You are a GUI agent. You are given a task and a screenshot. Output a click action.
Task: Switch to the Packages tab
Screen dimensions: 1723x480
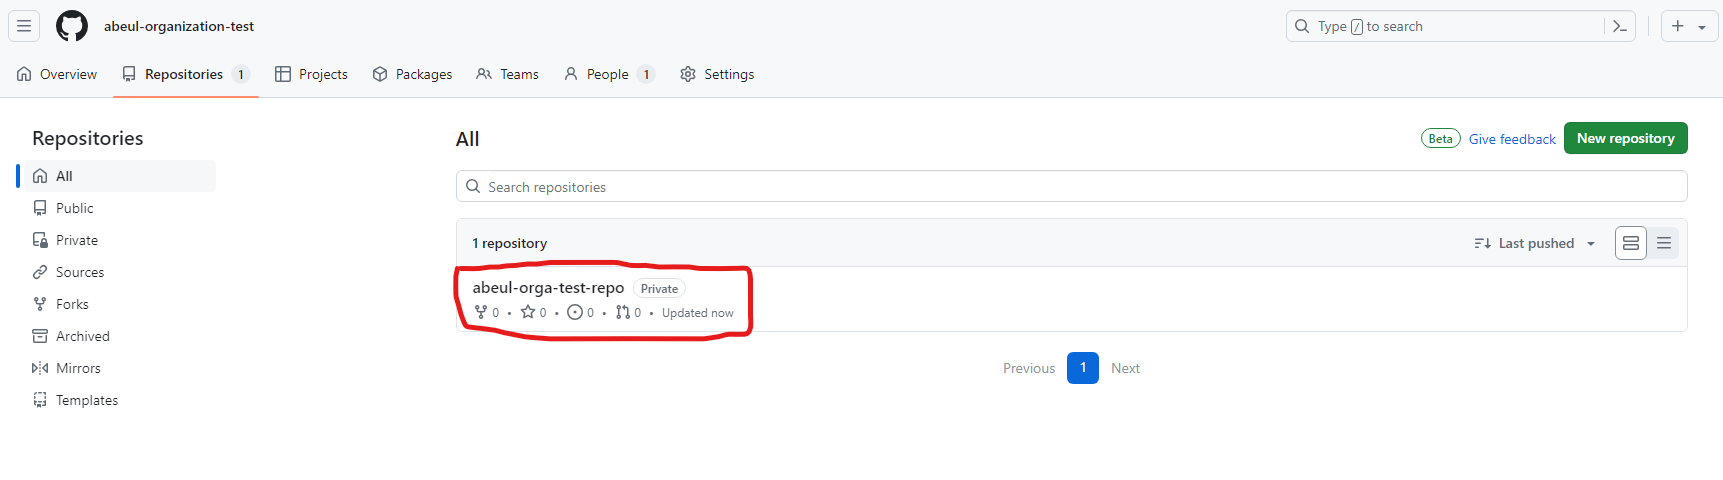click(412, 74)
